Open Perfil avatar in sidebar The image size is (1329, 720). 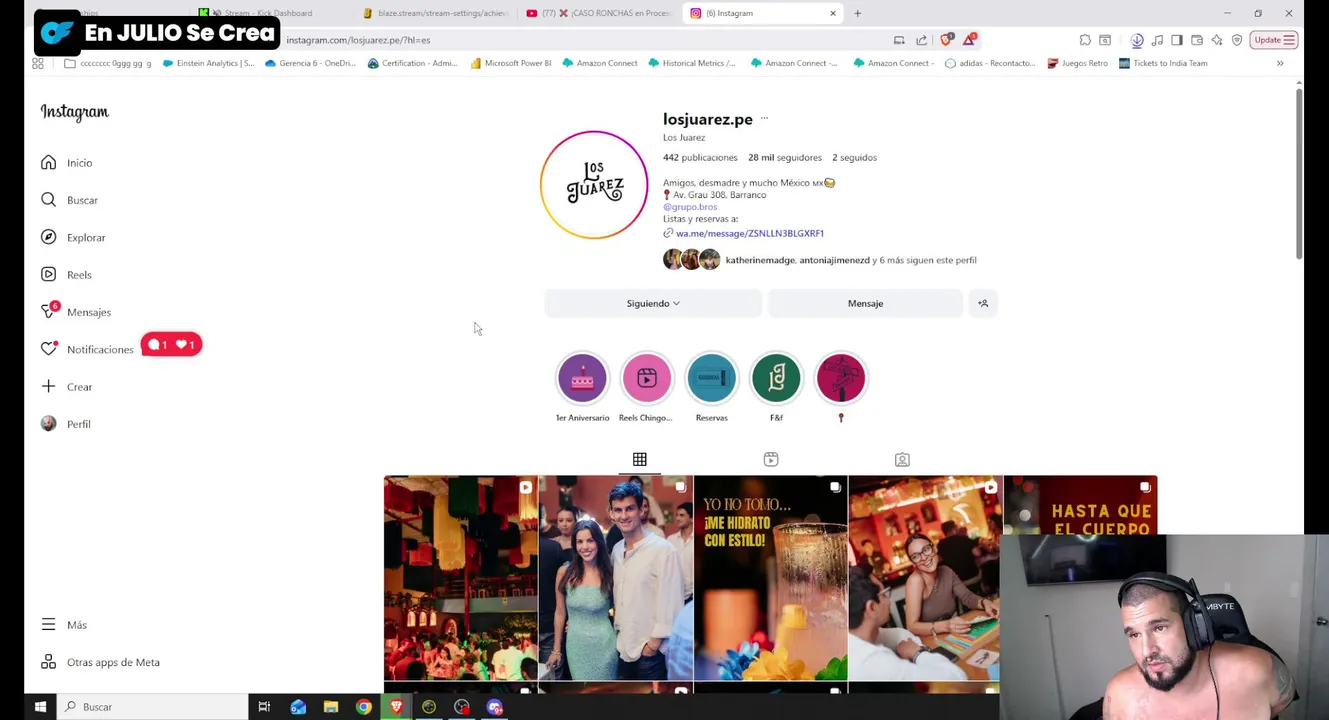[48, 424]
